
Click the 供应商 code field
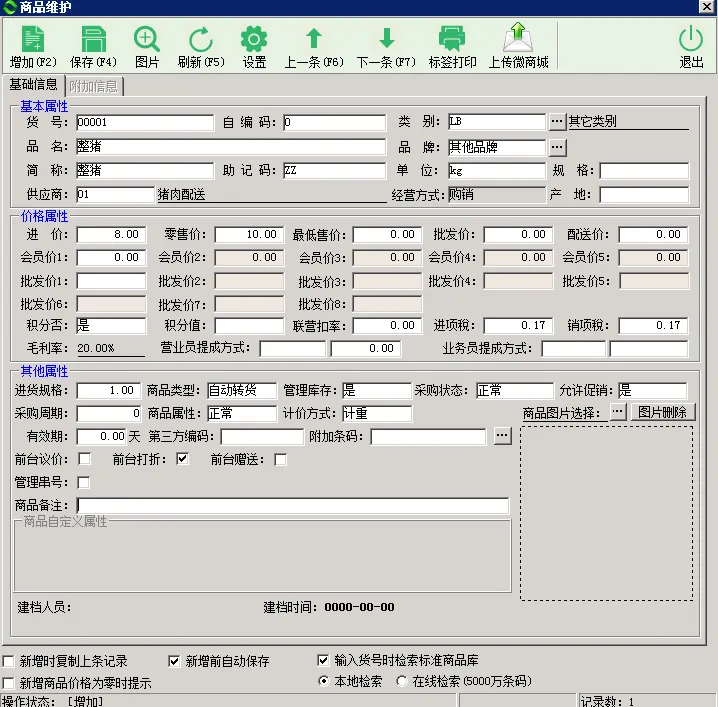pyautogui.click(x=115, y=194)
